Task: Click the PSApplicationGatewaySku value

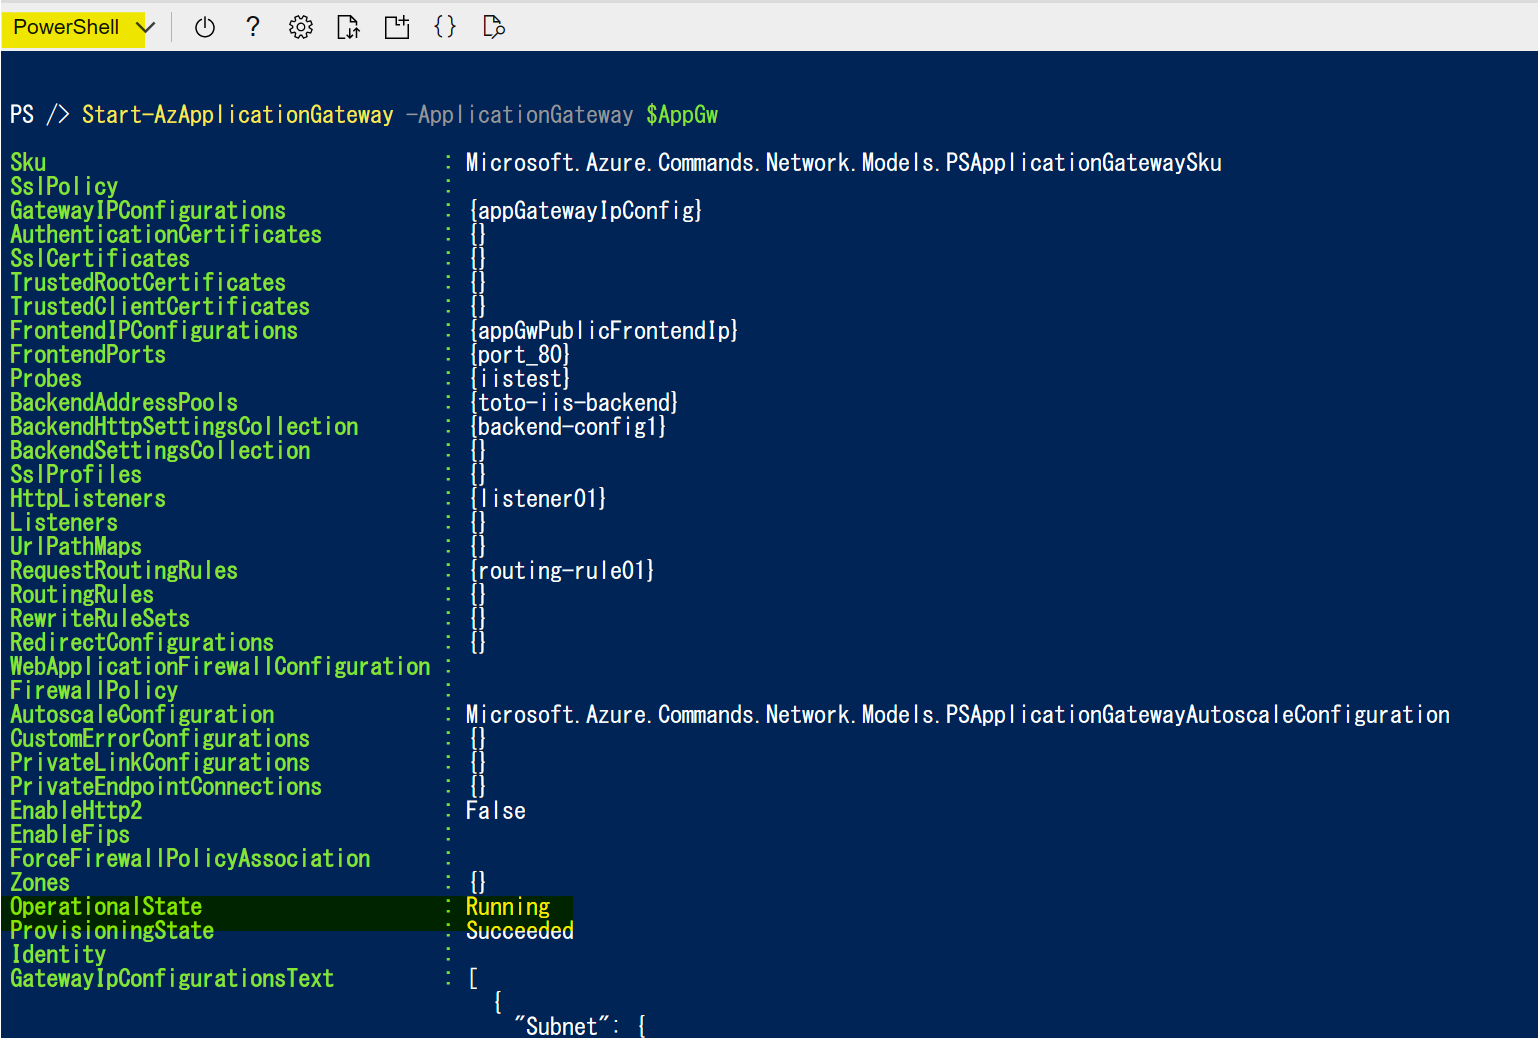Action: [844, 163]
